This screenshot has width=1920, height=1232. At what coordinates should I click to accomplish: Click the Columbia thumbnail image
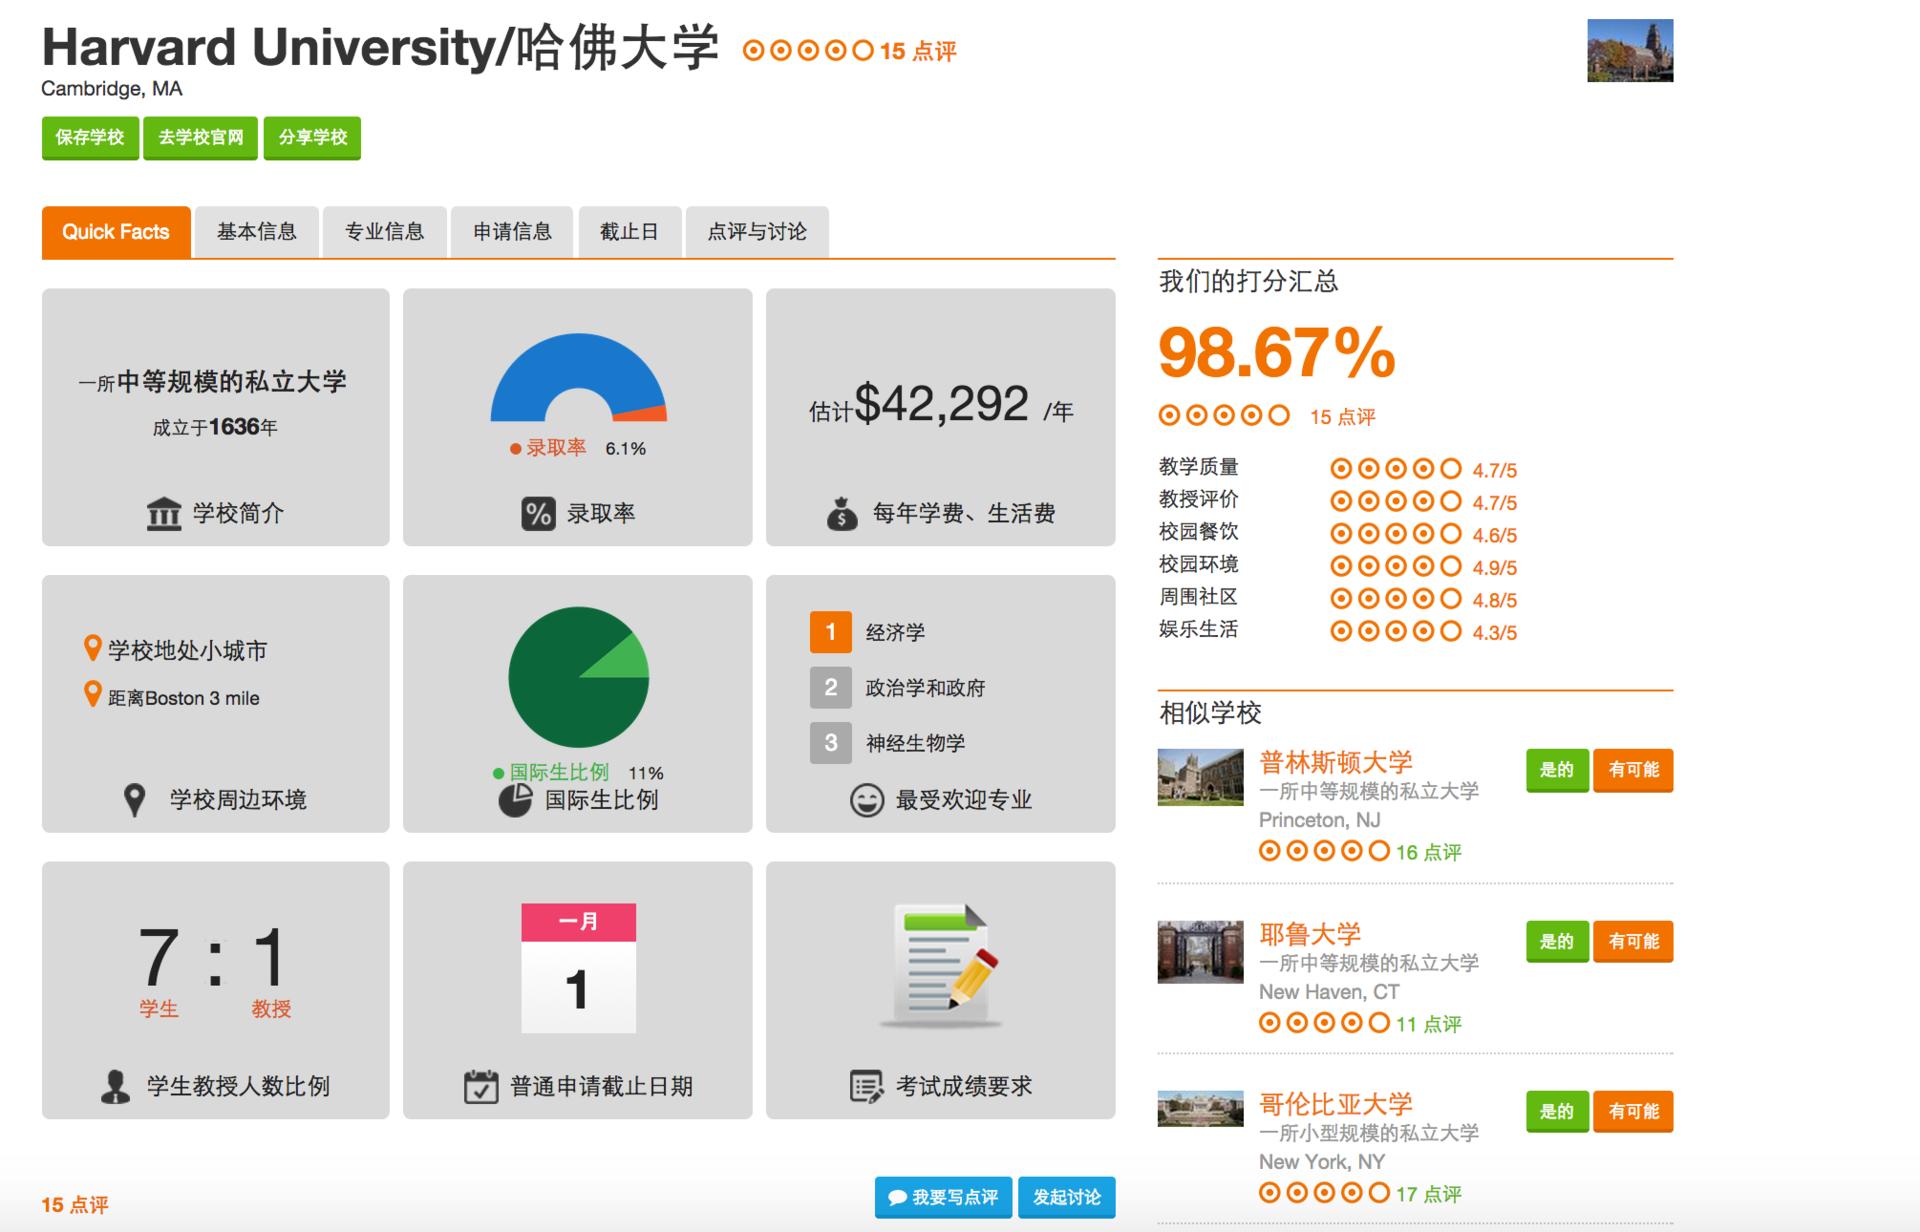(1200, 1109)
